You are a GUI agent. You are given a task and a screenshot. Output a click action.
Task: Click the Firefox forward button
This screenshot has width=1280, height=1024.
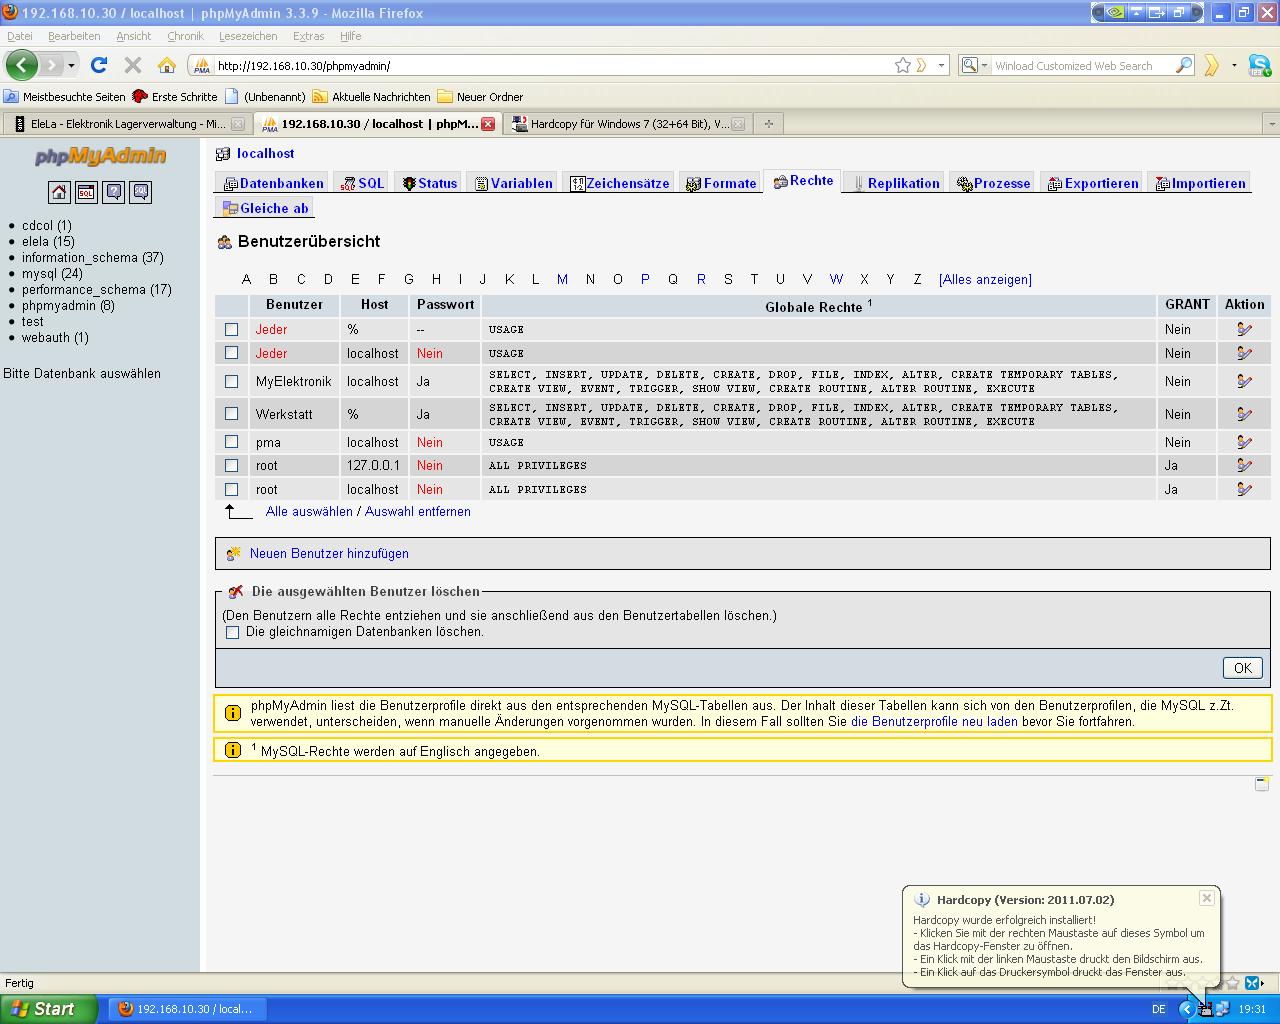pos(51,65)
